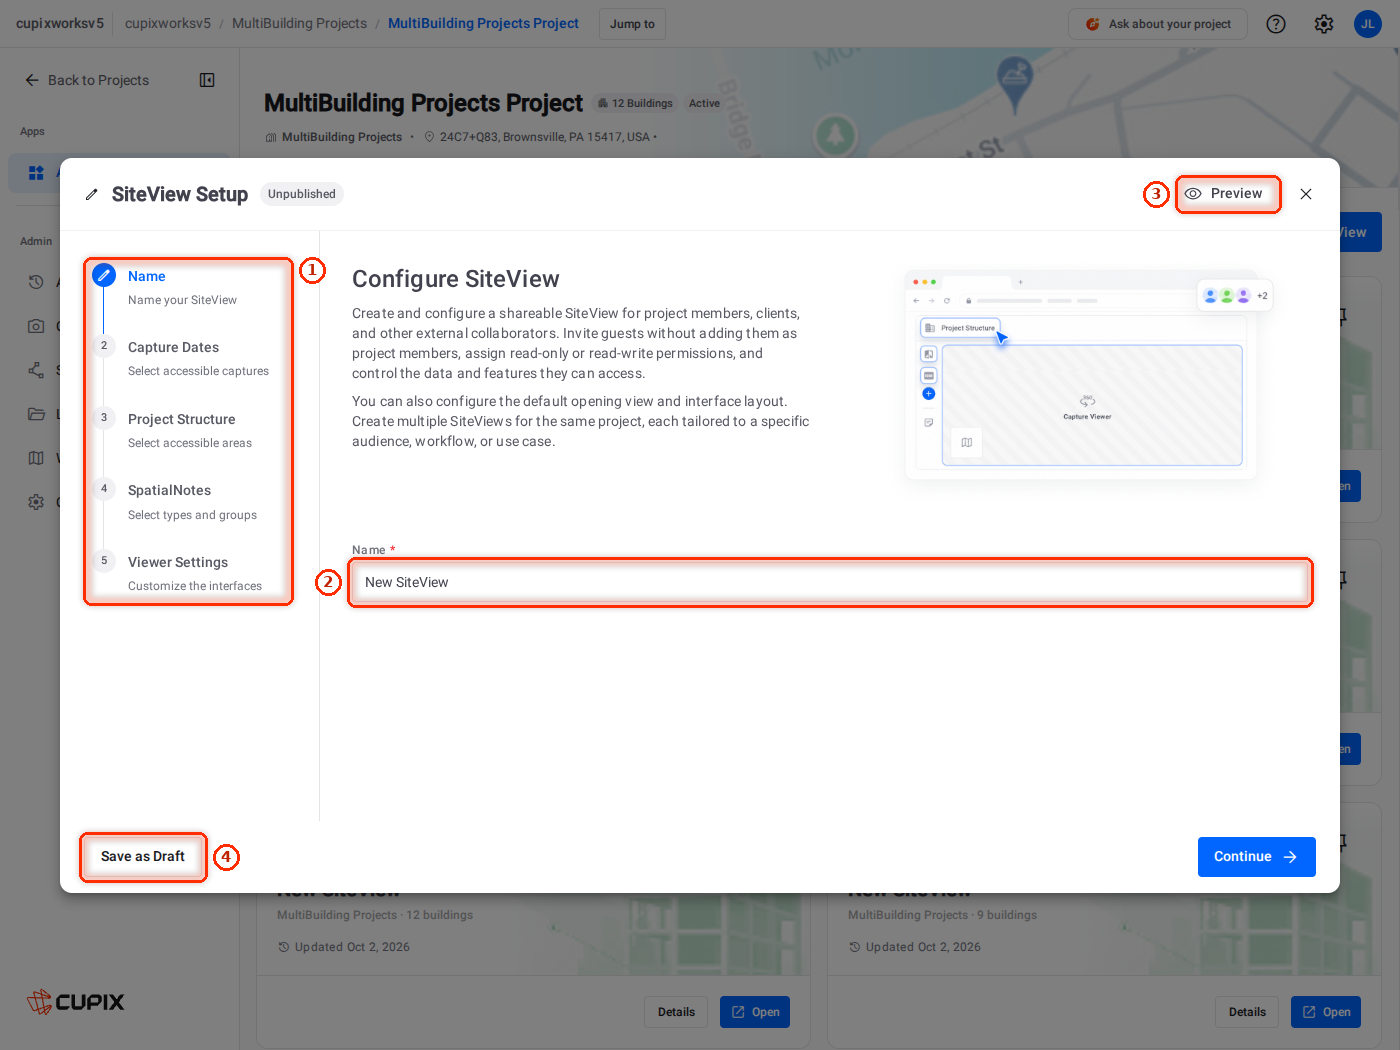1400x1050 pixels.
Task: Click the cupixworksv5 workspace name
Action: coord(60,23)
